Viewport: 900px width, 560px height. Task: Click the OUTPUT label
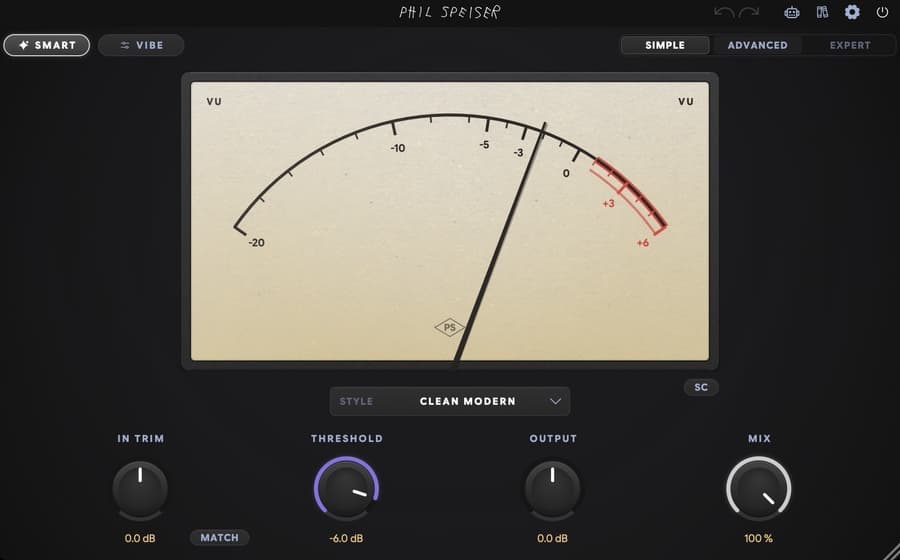click(553, 438)
